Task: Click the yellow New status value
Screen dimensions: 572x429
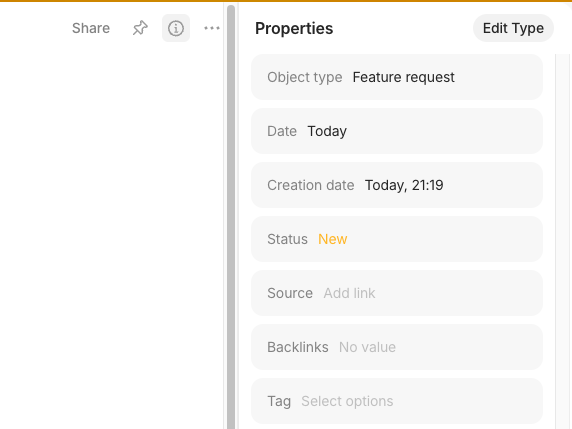Action: (333, 239)
